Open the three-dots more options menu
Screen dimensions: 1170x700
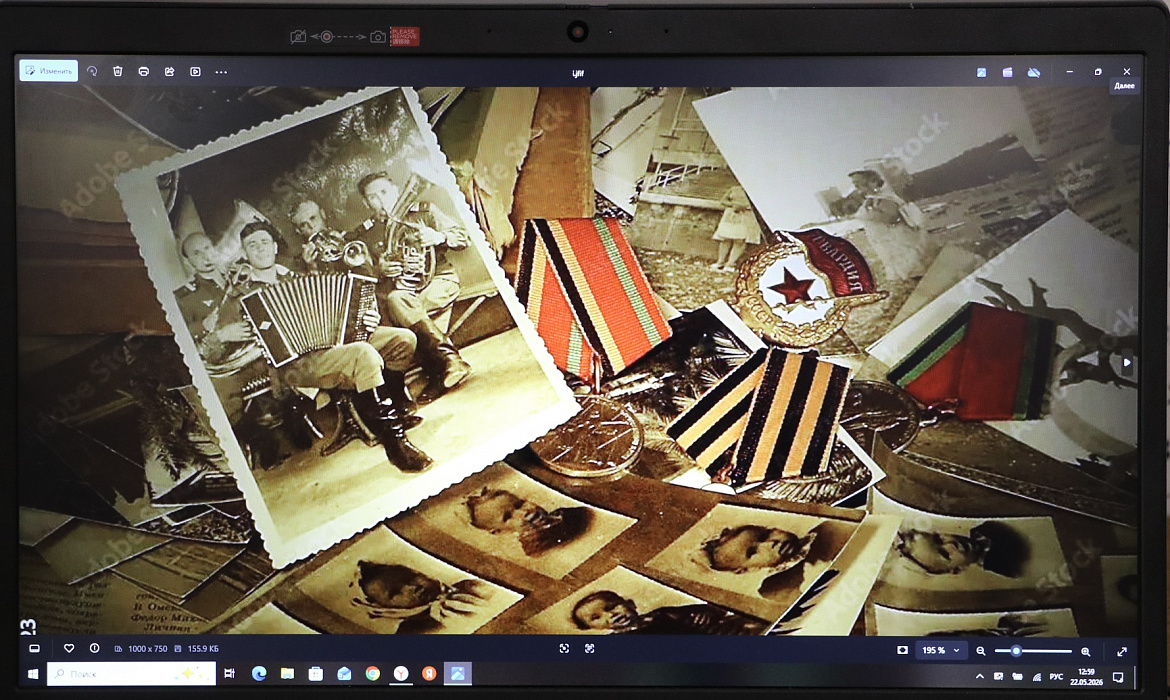coord(221,72)
